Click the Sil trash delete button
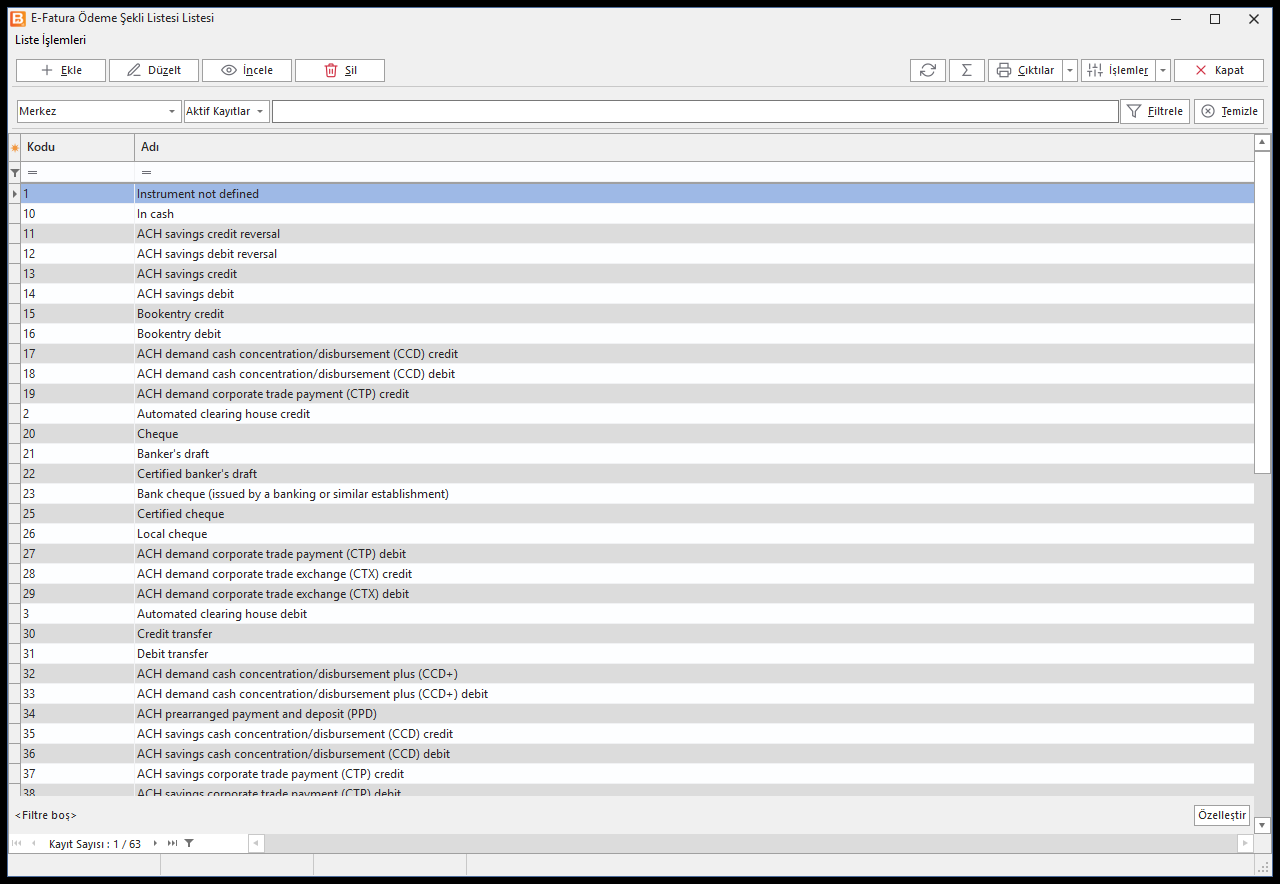Image resolution: width=1280 pixels, height=884 pixels. click(x=340, y=70)
